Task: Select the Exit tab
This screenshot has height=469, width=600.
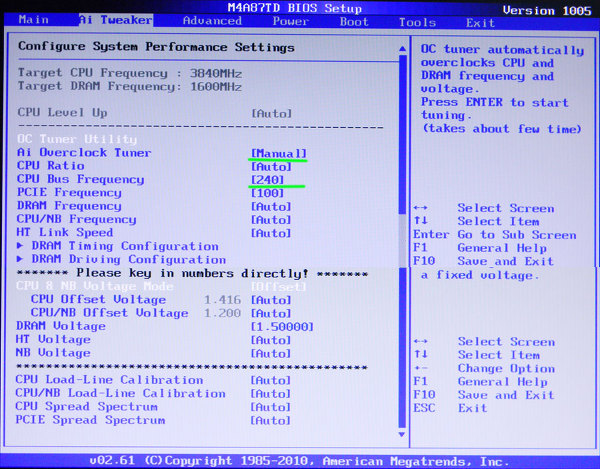Action: click(480, 23)
